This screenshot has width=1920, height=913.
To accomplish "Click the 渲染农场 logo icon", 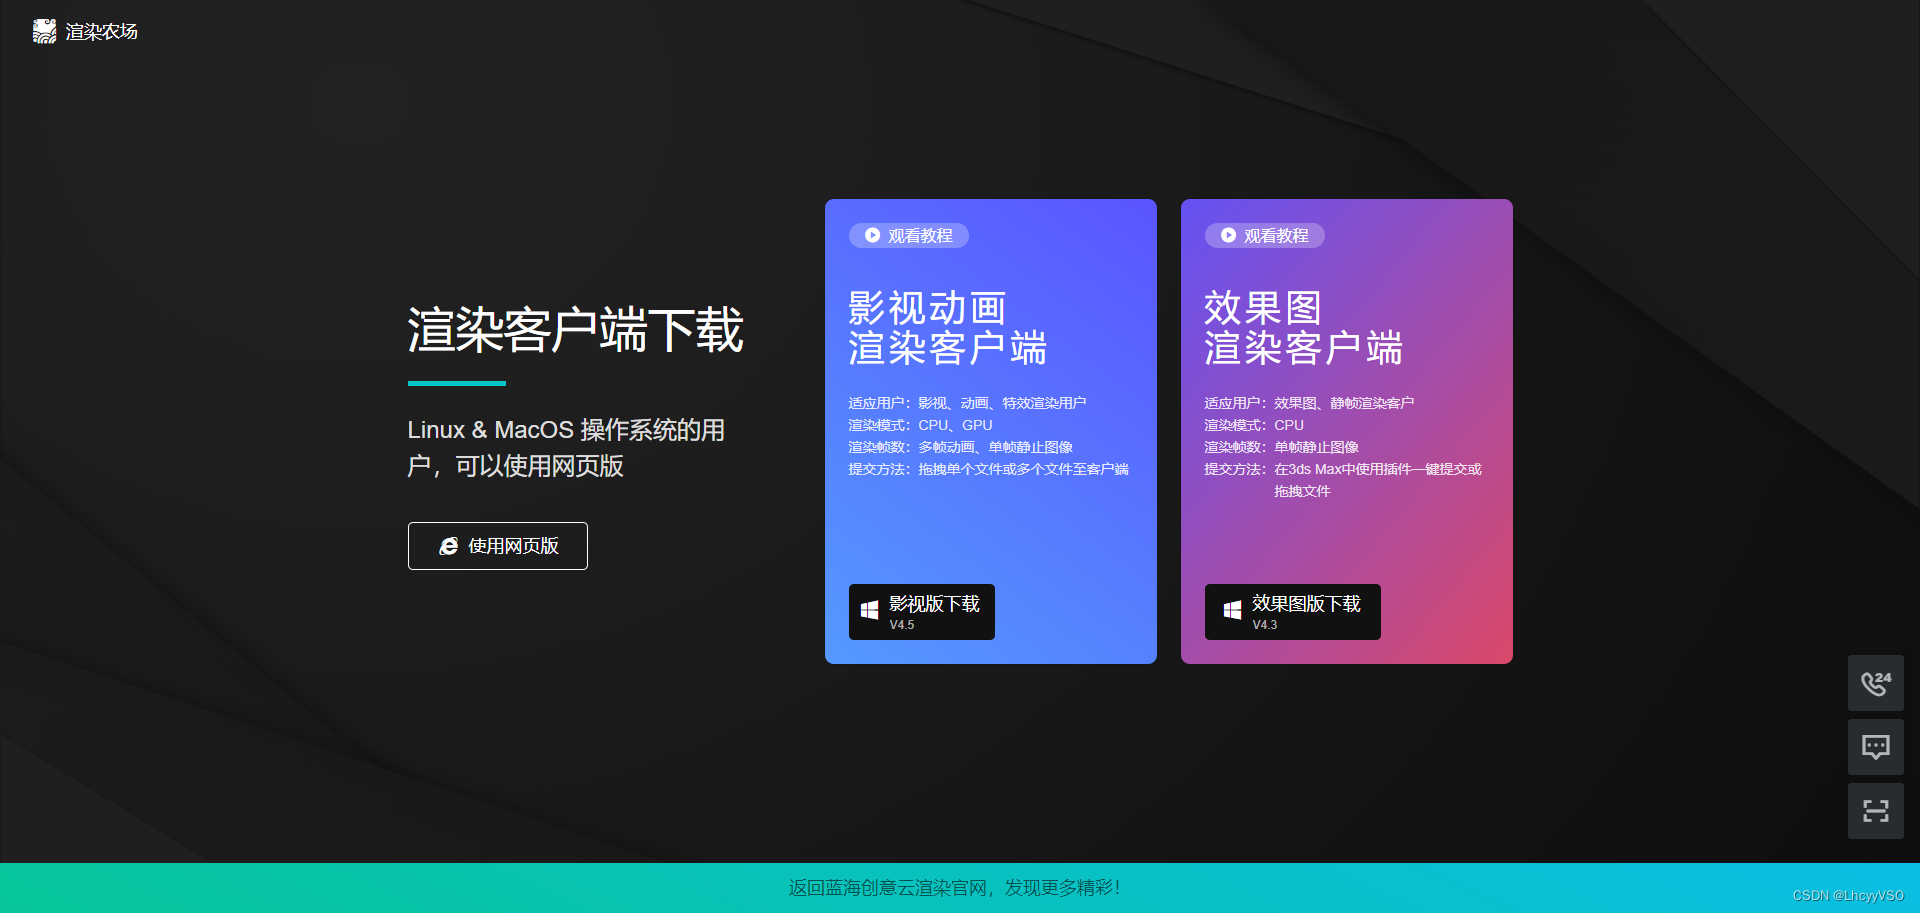I will tap(44, 31).
